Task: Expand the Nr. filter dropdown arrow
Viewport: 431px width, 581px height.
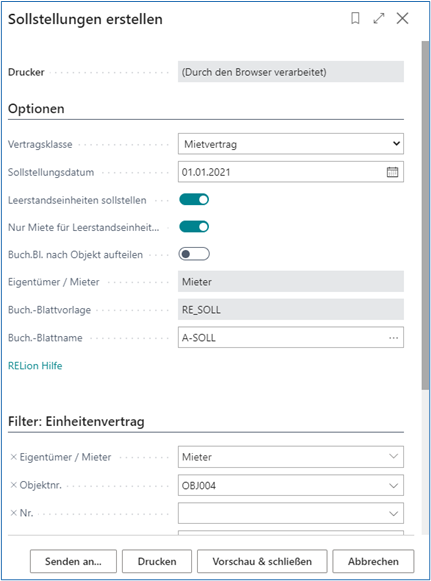Action: (x=394, y=514)
